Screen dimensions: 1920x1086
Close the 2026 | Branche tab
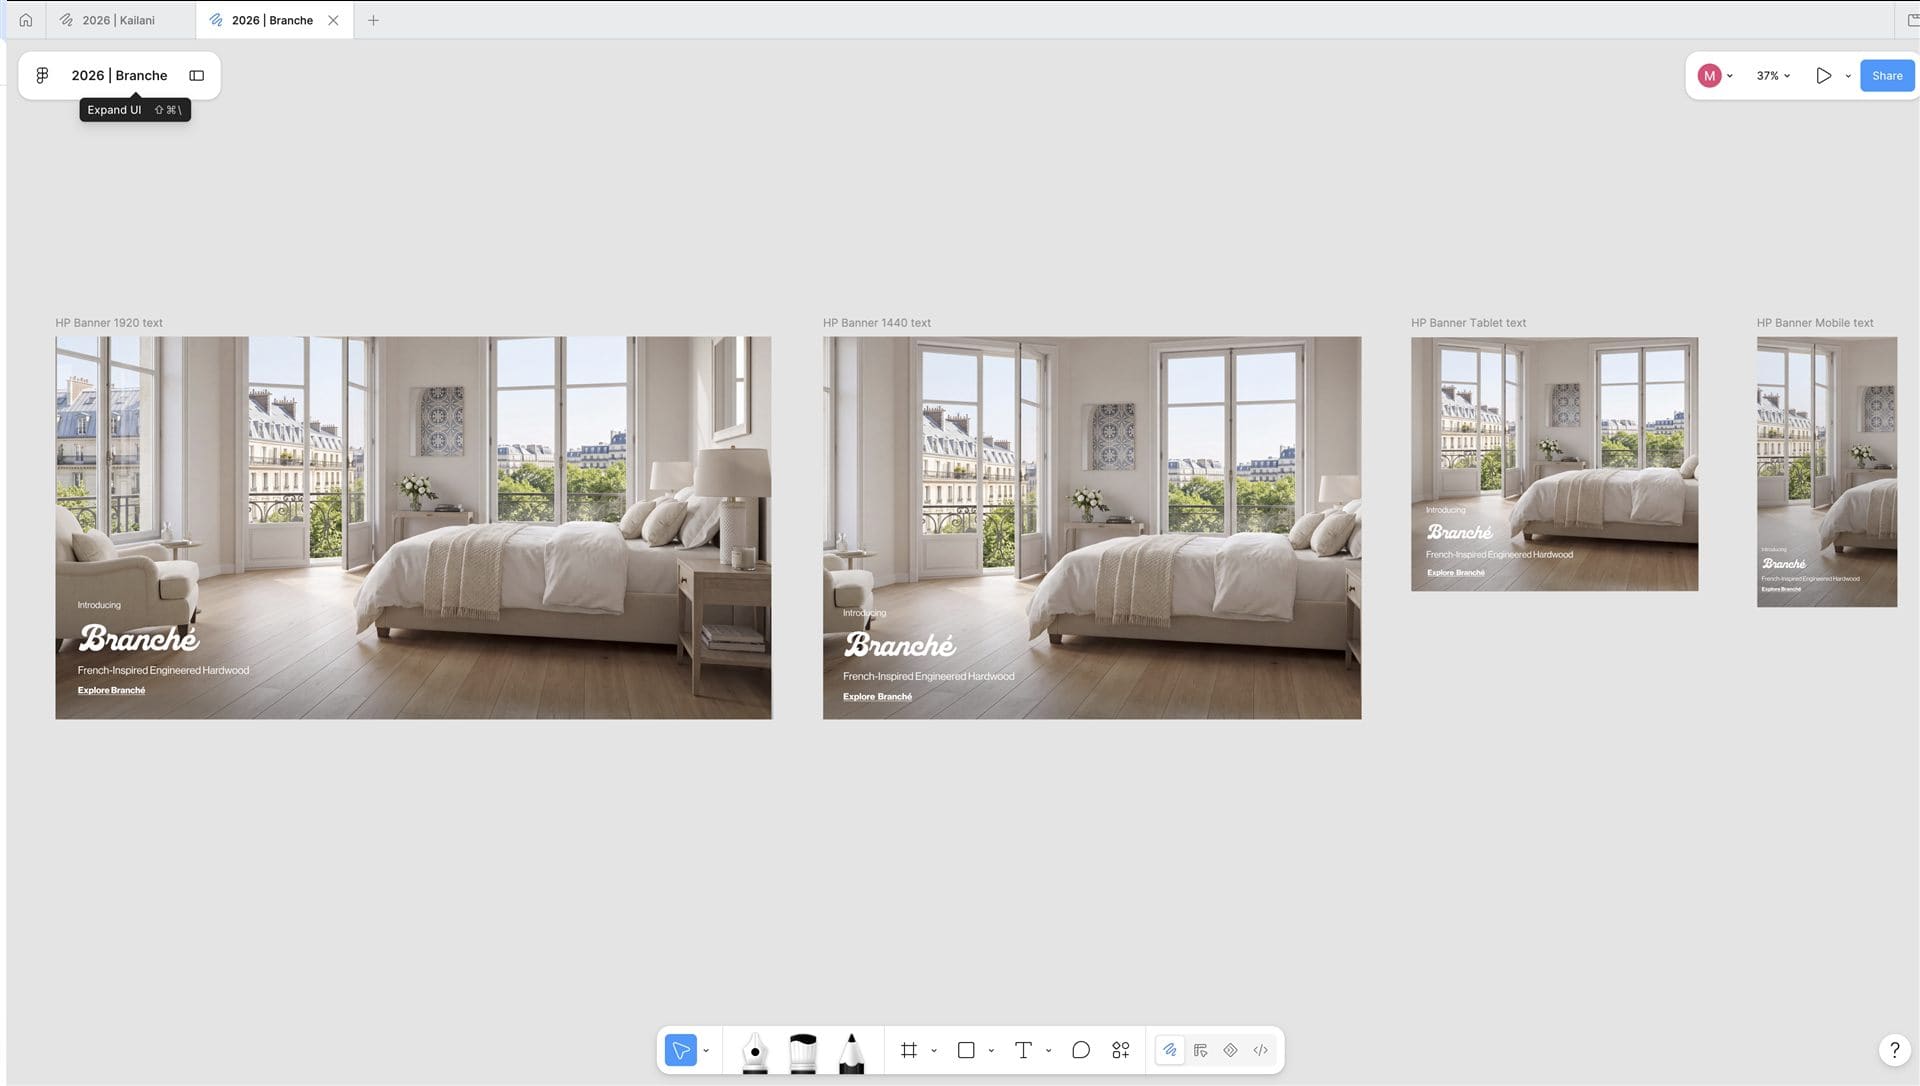click(x=333, y=20)
